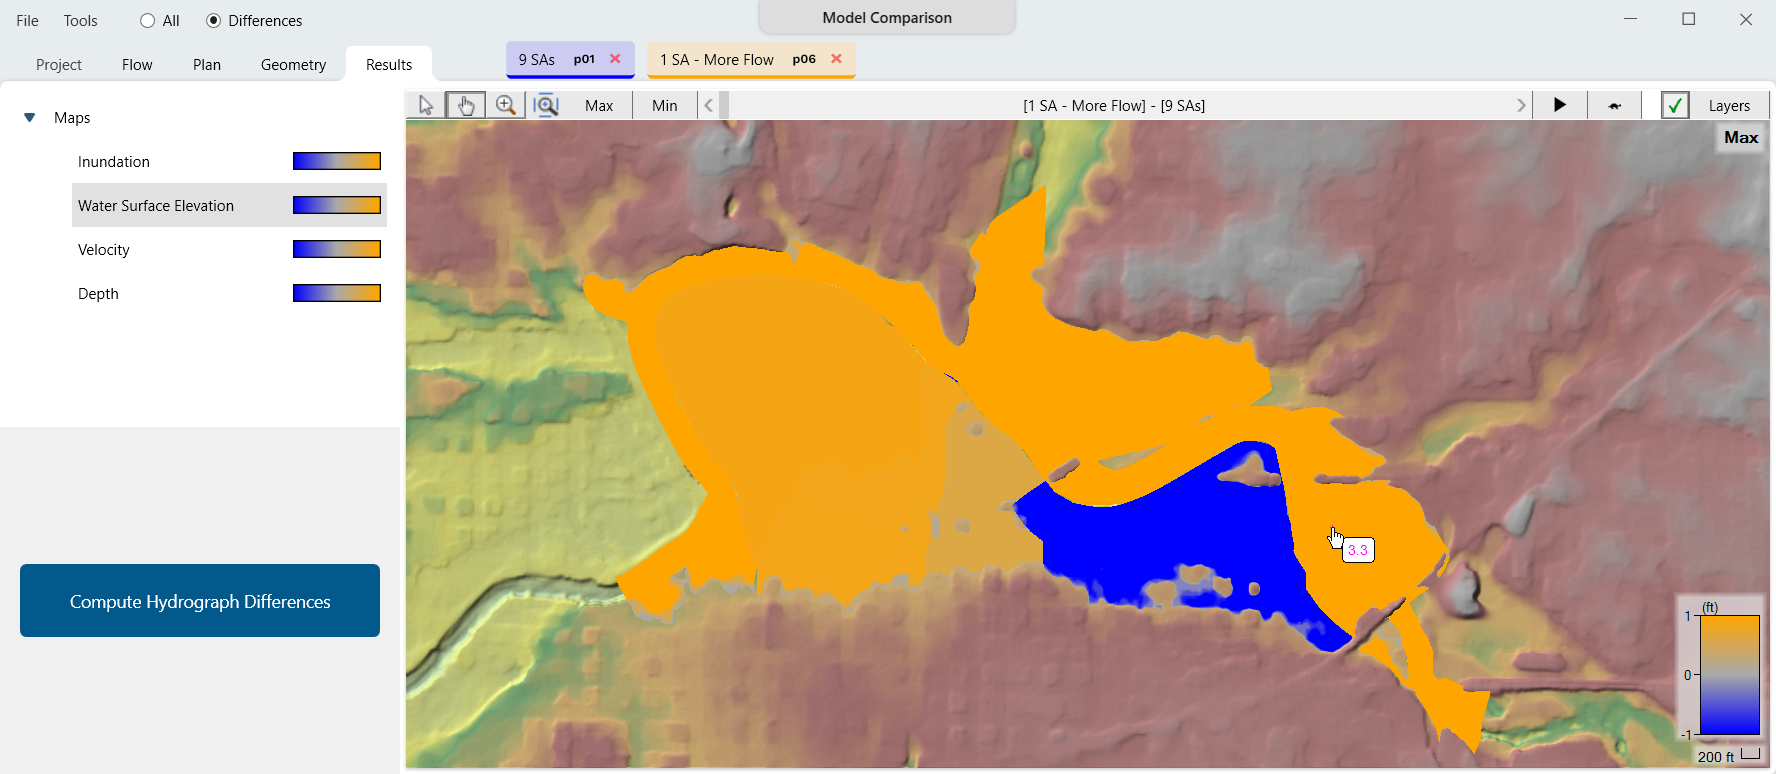Step to previous time with left chevron
The height and width of the screenshot is (774, 1776).
[709, 105]
